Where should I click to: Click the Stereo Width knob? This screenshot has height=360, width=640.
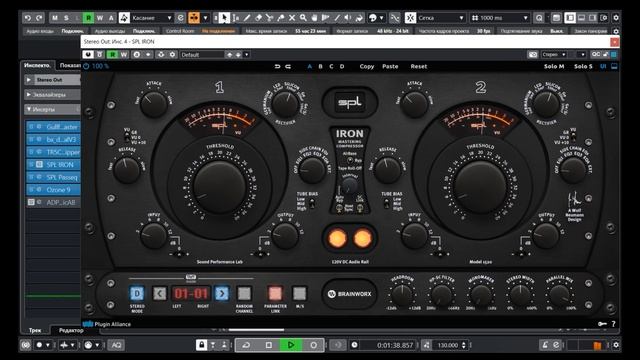tap(520, 295)
